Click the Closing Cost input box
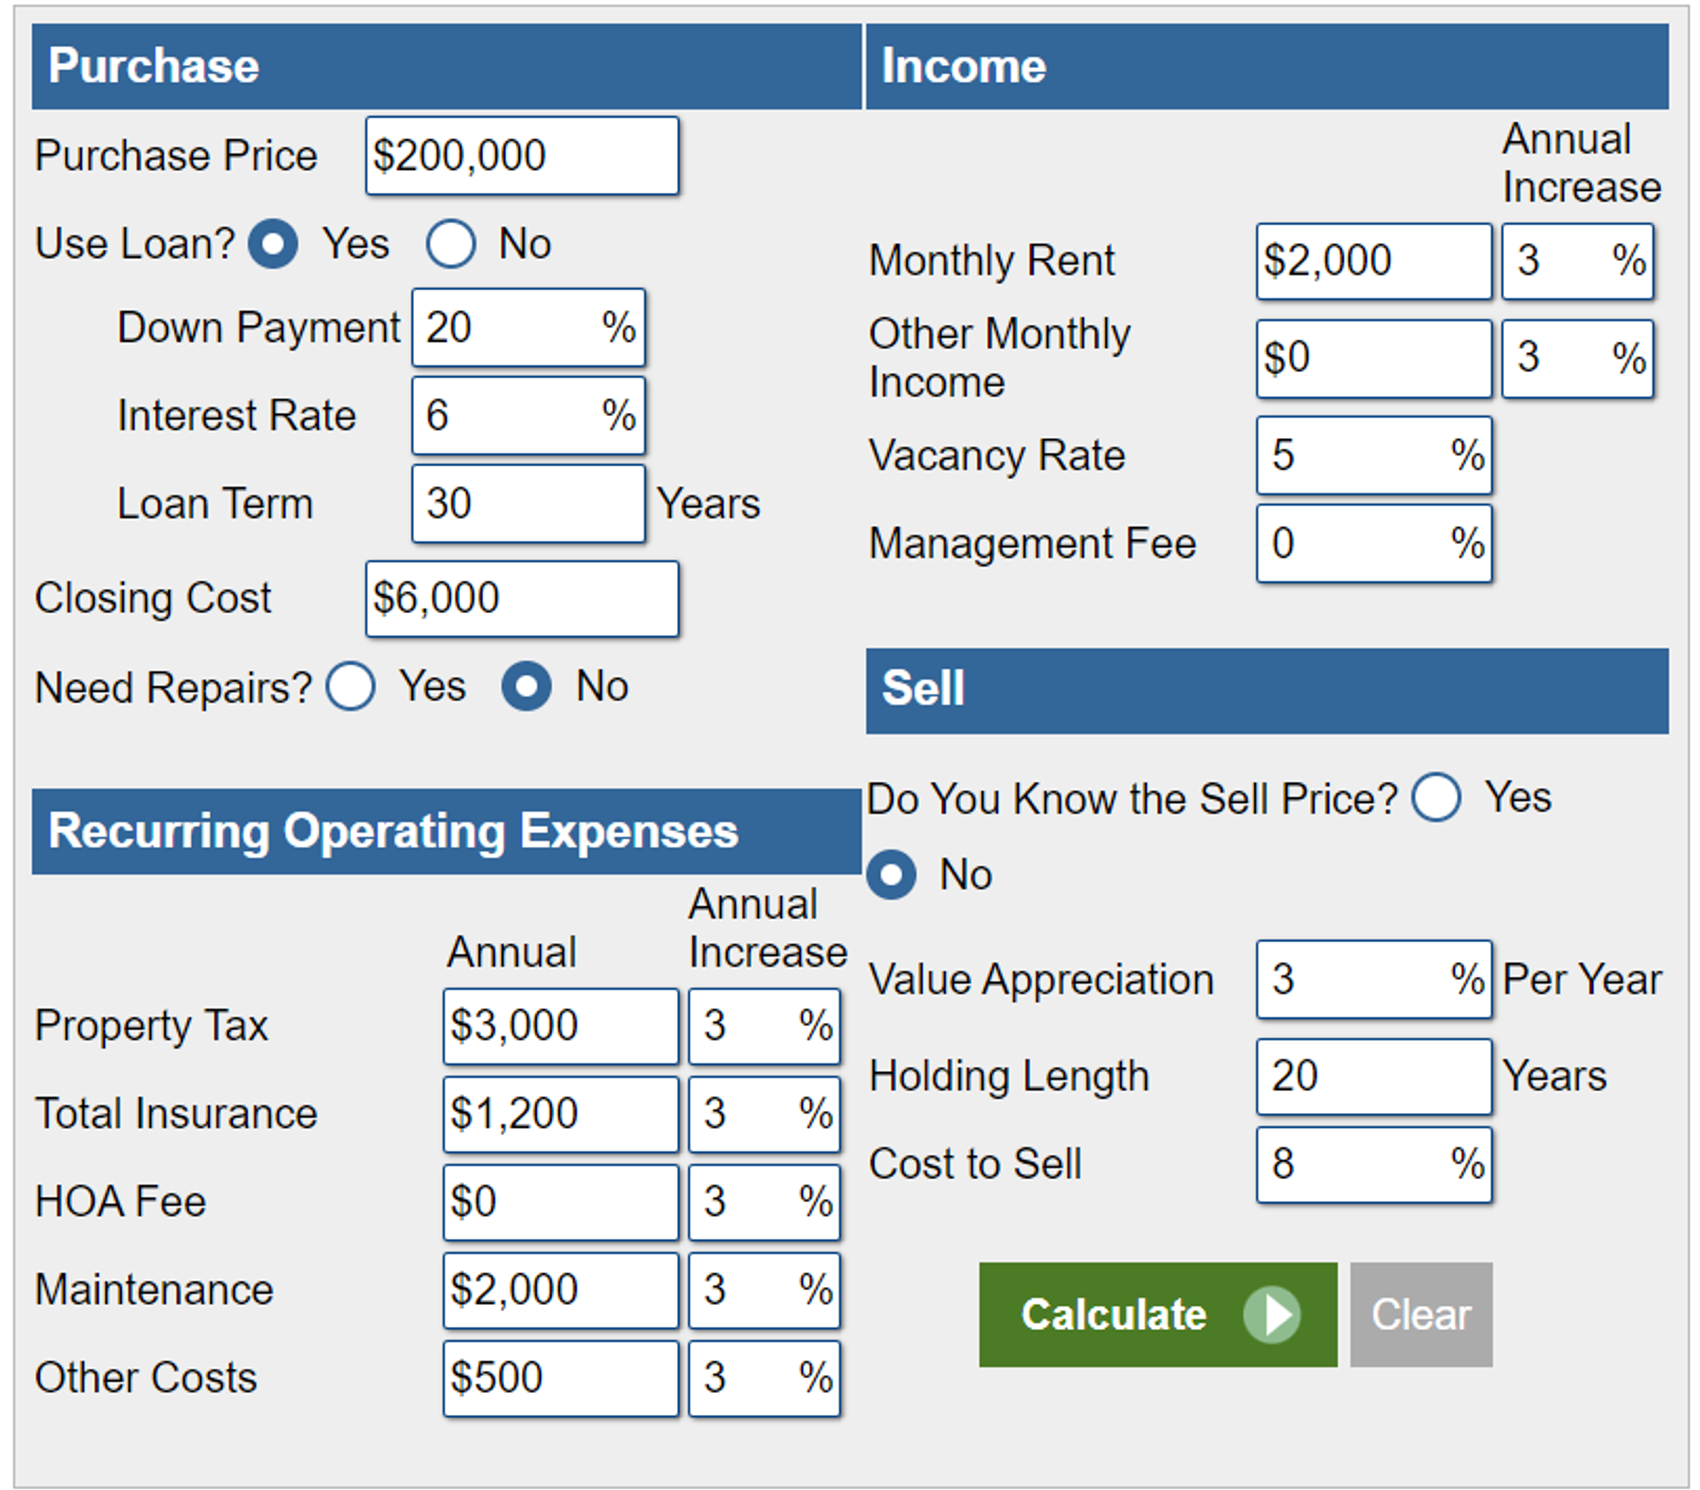Image resolution: width=1700 pixels, height=1490 pixels. (521, 599)
